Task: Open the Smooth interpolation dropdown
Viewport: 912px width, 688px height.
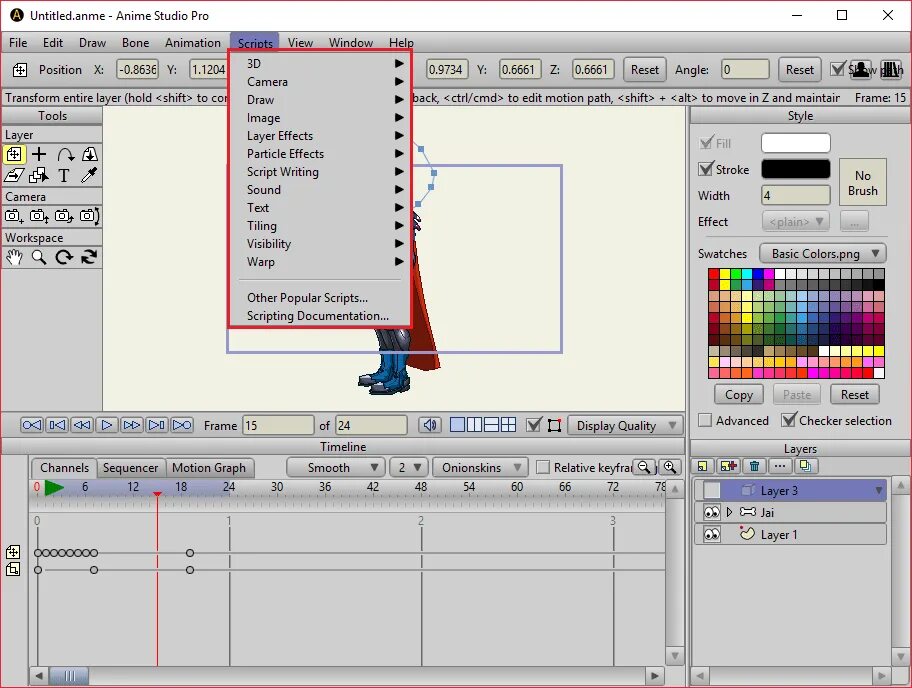Action: click(335, 468)
